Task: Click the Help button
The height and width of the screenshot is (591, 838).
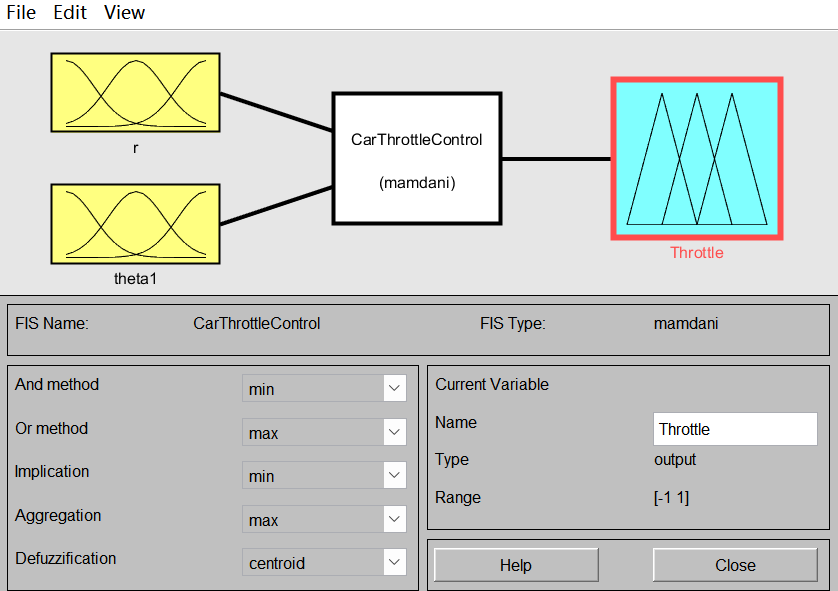Action: (516, 565)
